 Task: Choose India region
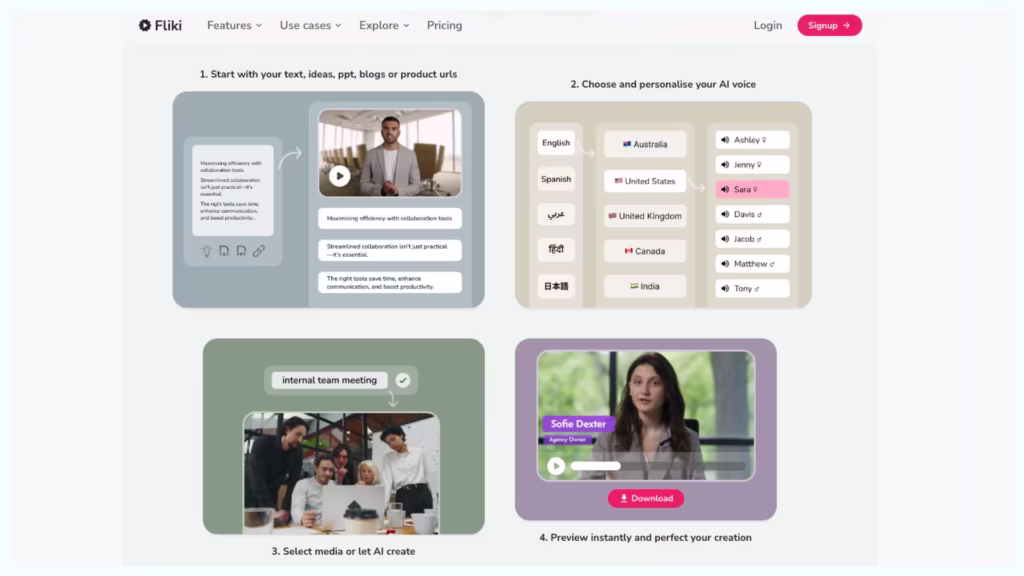click(645, 286)
